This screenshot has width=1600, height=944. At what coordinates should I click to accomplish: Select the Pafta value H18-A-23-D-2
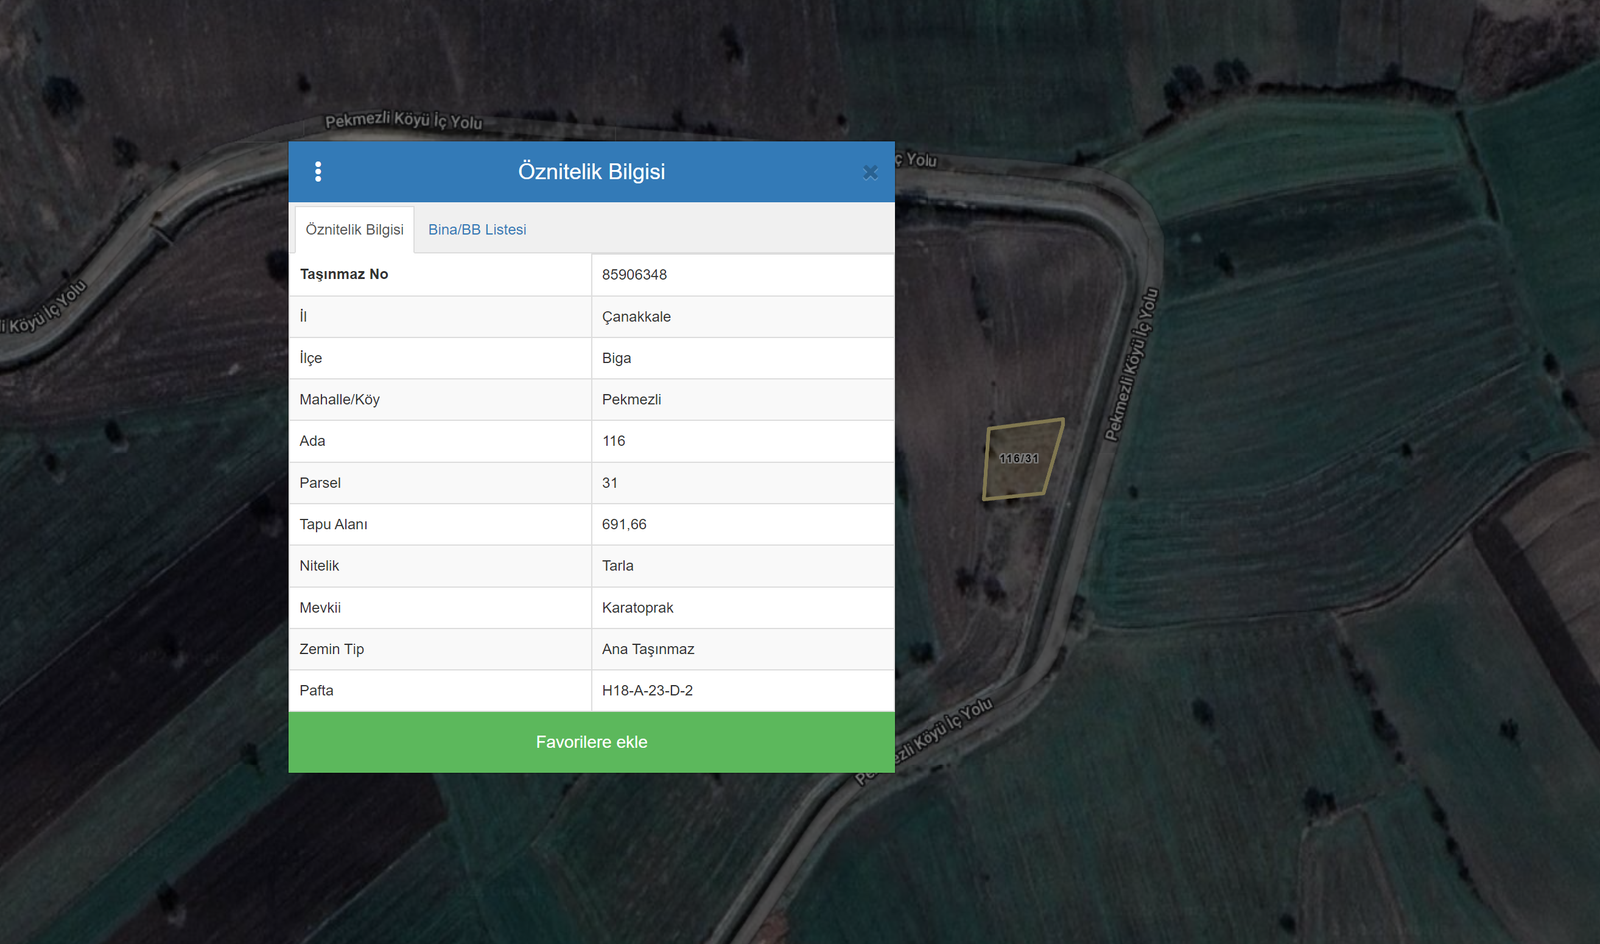[x=647, y=691]
